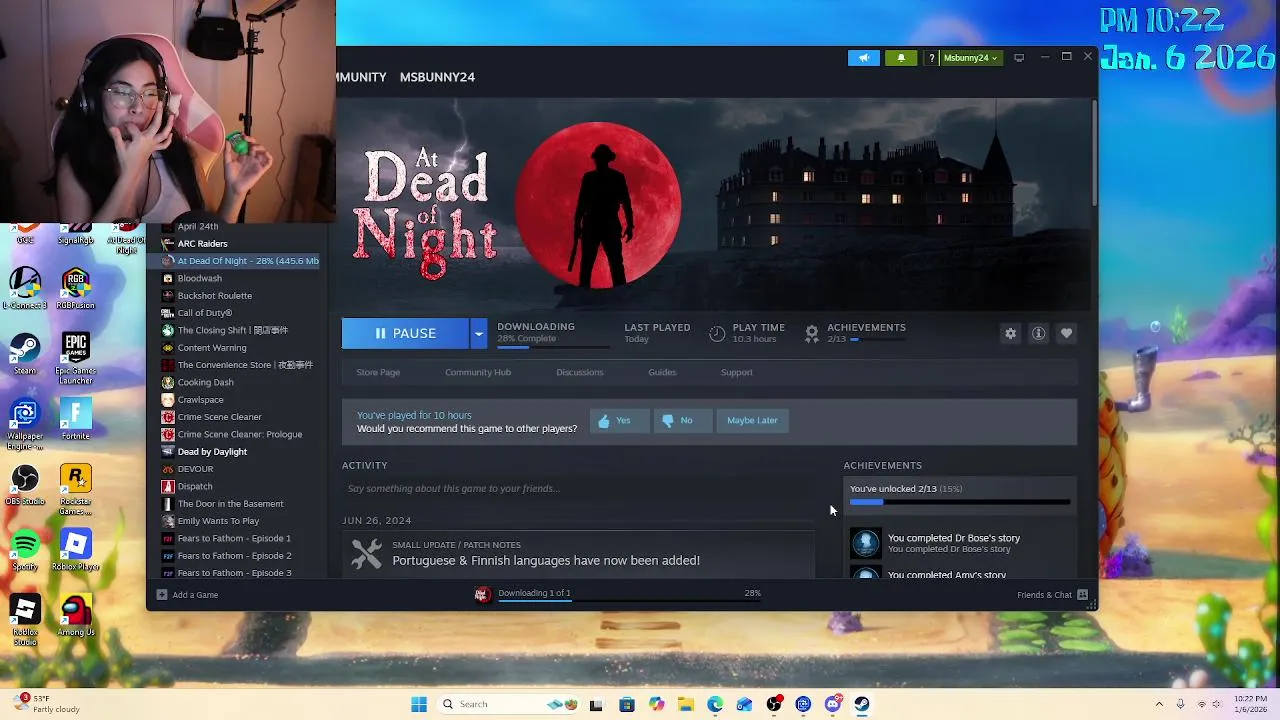Pause the At Dead of Night download

point(405,333)
